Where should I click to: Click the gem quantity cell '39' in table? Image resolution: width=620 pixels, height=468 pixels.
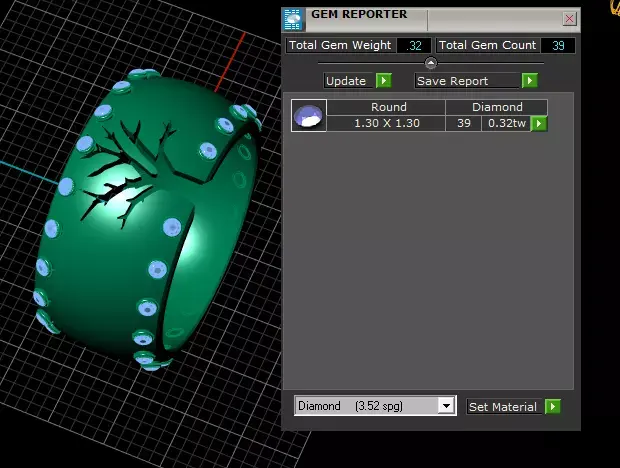[463, 123]
